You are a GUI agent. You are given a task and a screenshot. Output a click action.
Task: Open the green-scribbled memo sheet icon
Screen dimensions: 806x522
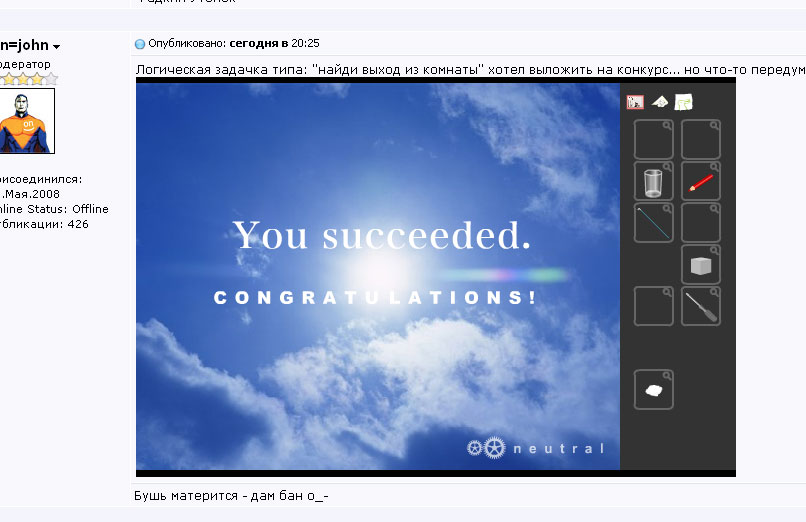point(684,102)
